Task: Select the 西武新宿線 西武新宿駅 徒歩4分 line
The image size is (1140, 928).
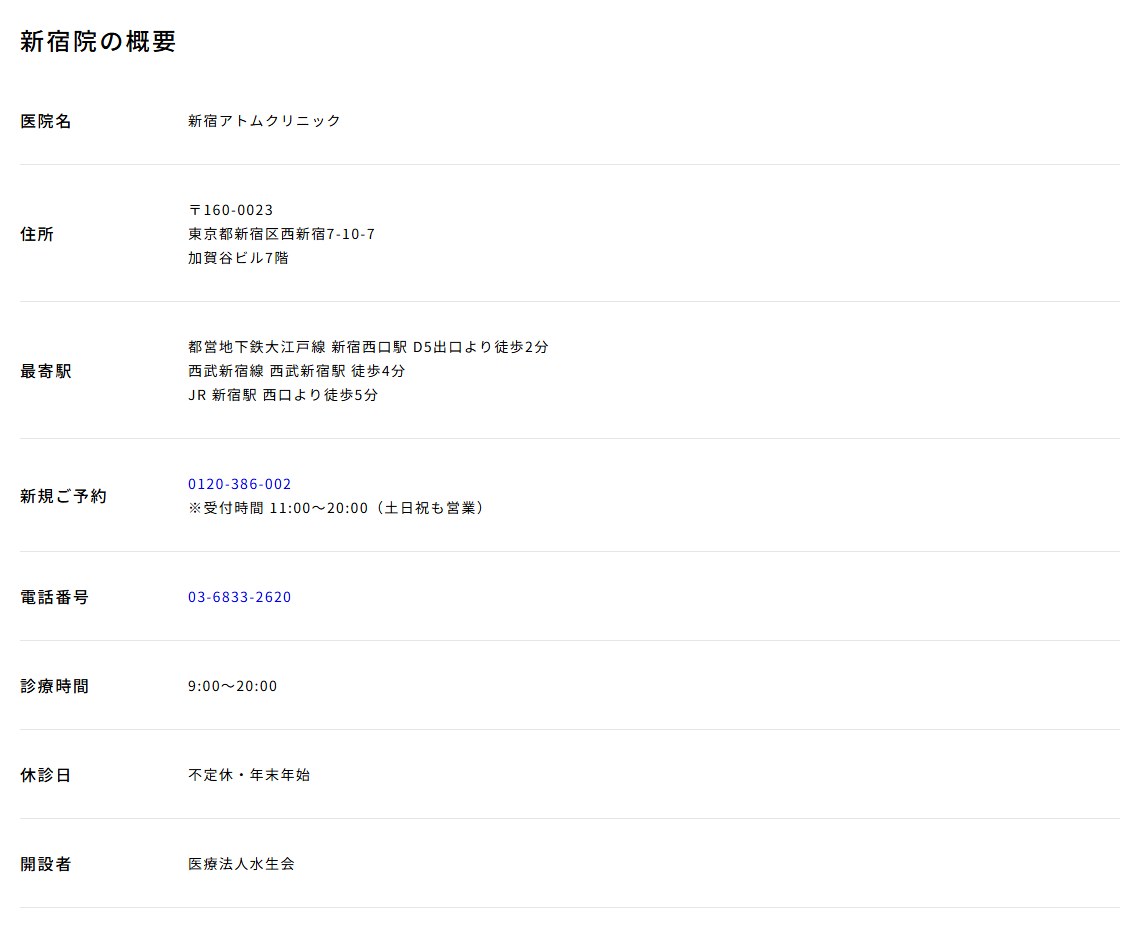Action: pos(296,371)
